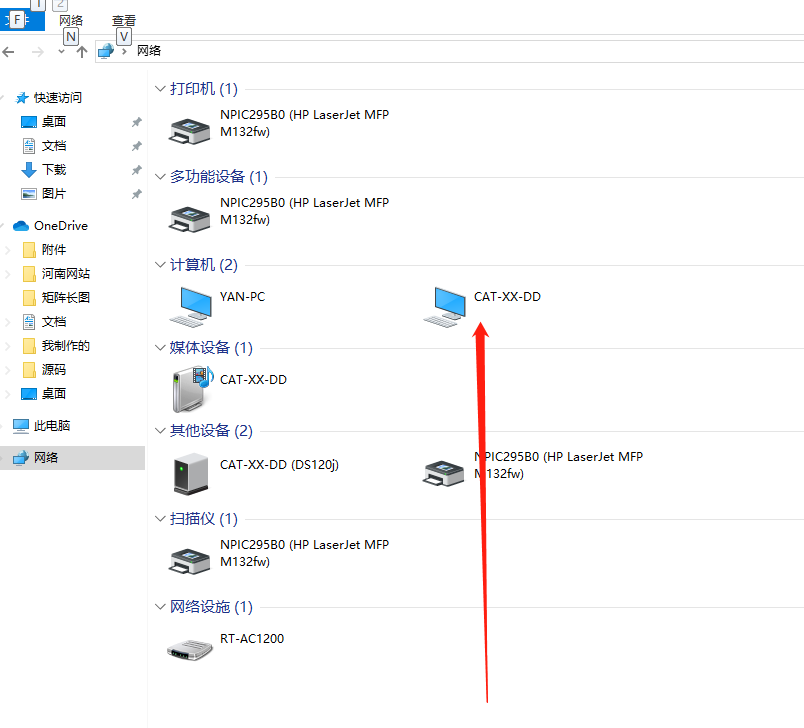Screen dimensions: 804x728
Task: Go back with the back arrow
Action: click(x=8, y=52)
